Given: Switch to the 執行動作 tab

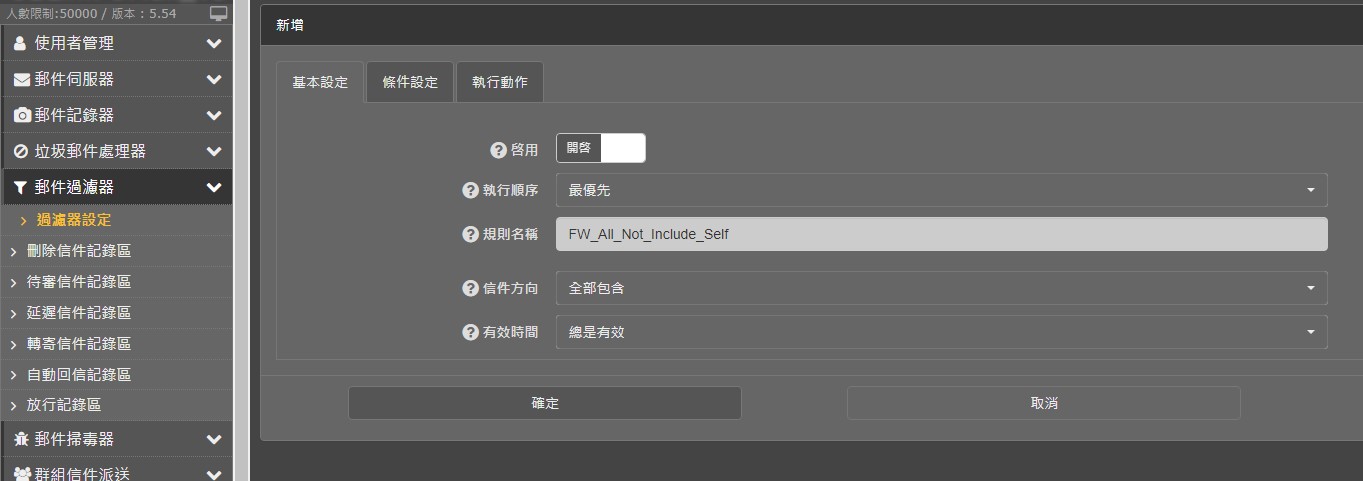Looking at the screenshot, I should (x=499, y=82).
